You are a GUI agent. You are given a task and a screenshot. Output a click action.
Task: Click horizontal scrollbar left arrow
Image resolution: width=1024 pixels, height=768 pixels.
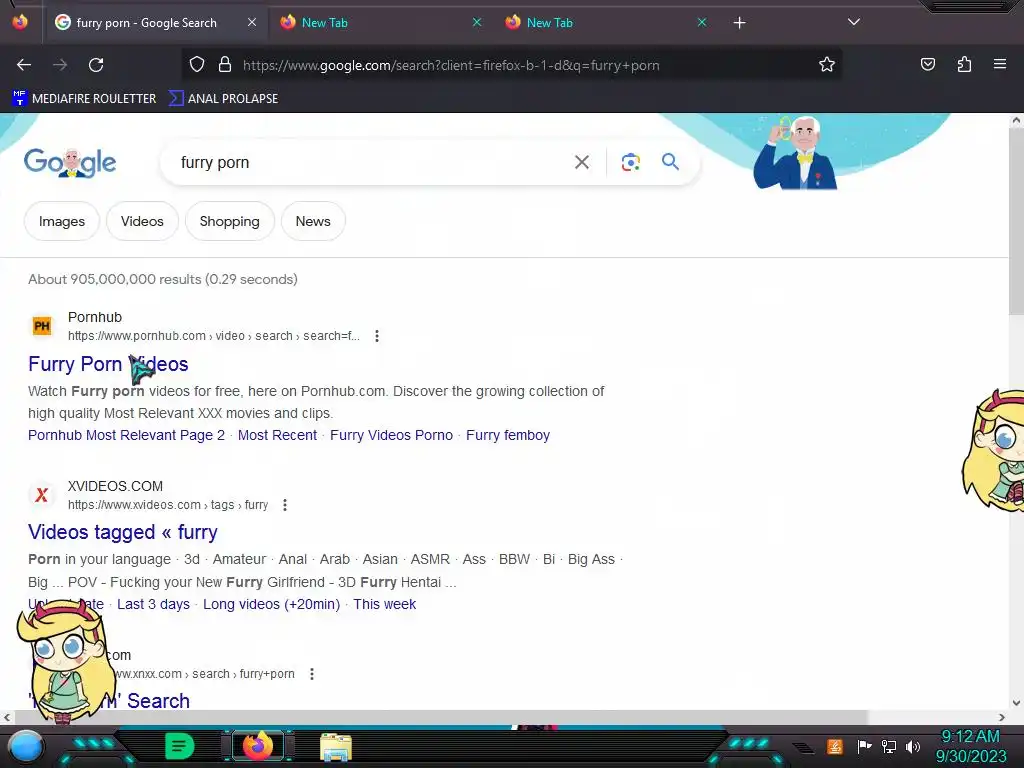coord(7,718)
